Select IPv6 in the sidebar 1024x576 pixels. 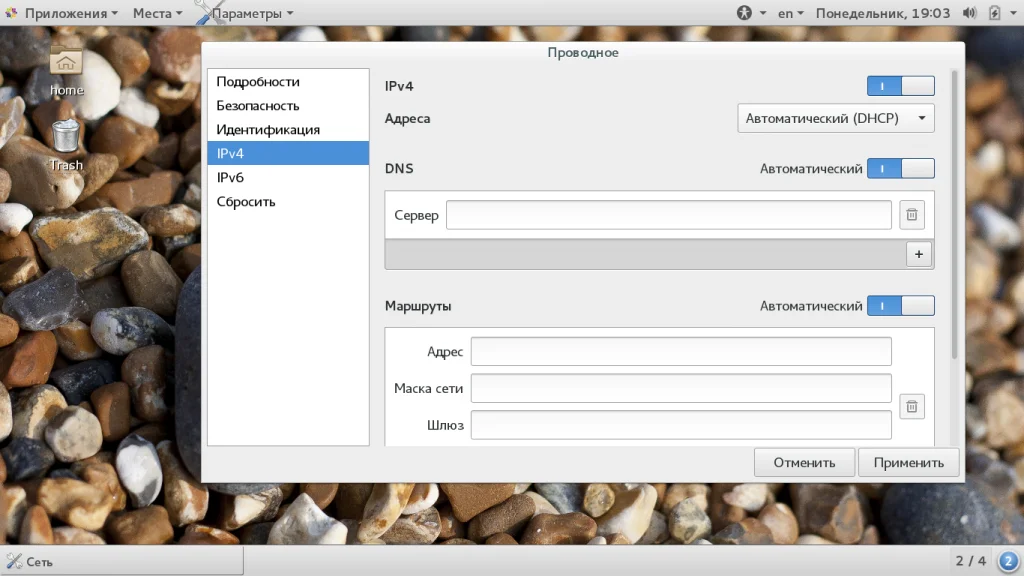pyautogui.click(x=230, y=178)
